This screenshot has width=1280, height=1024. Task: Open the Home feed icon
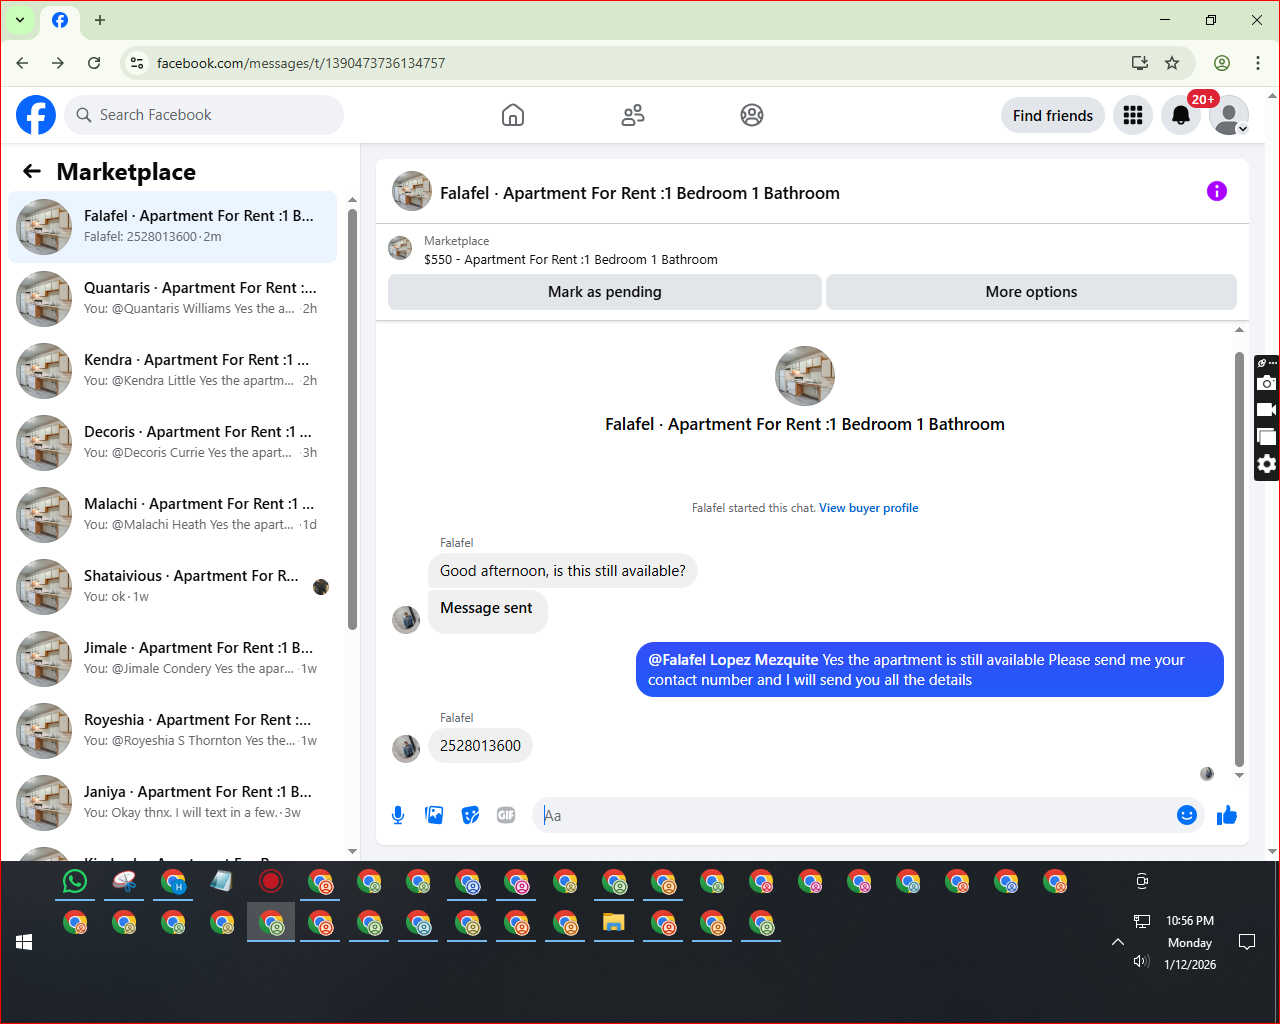(513, 115)
